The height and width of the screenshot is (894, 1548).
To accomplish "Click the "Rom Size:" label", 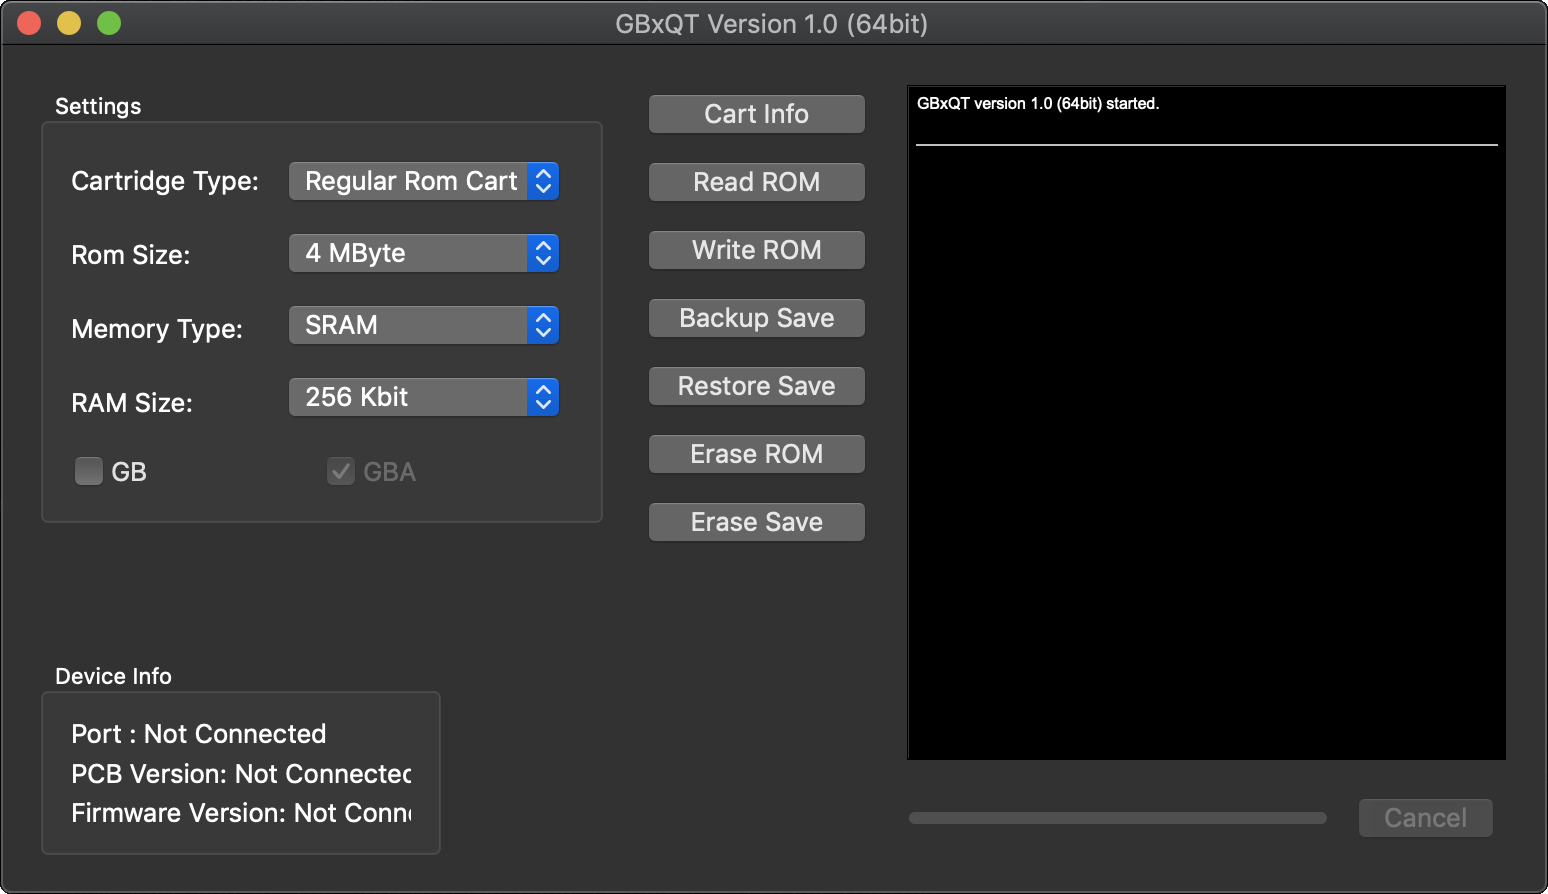I will [131, 255].
